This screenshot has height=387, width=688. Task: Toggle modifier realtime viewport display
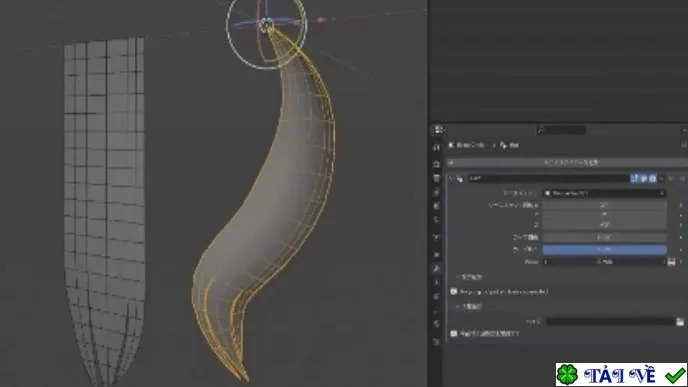tap(643, 179)
